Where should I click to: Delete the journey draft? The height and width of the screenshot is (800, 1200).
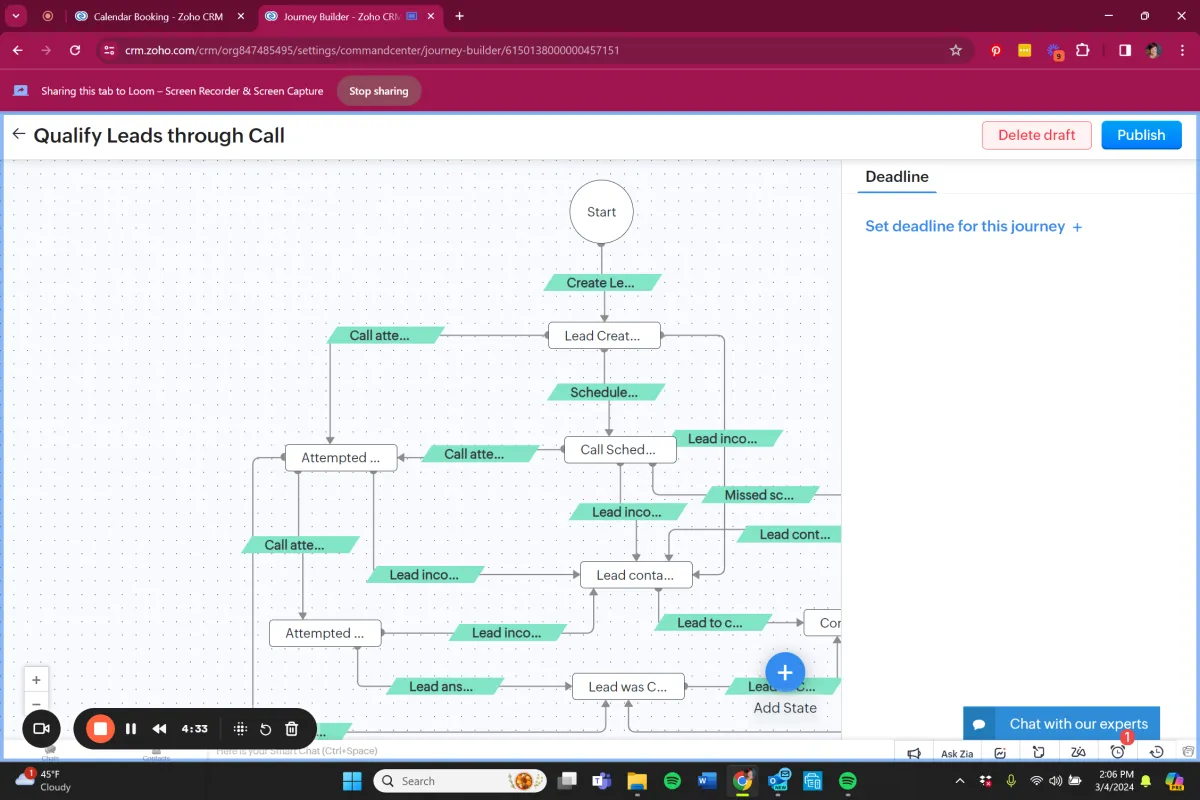pyautogui.click(x=1037, y=135)
